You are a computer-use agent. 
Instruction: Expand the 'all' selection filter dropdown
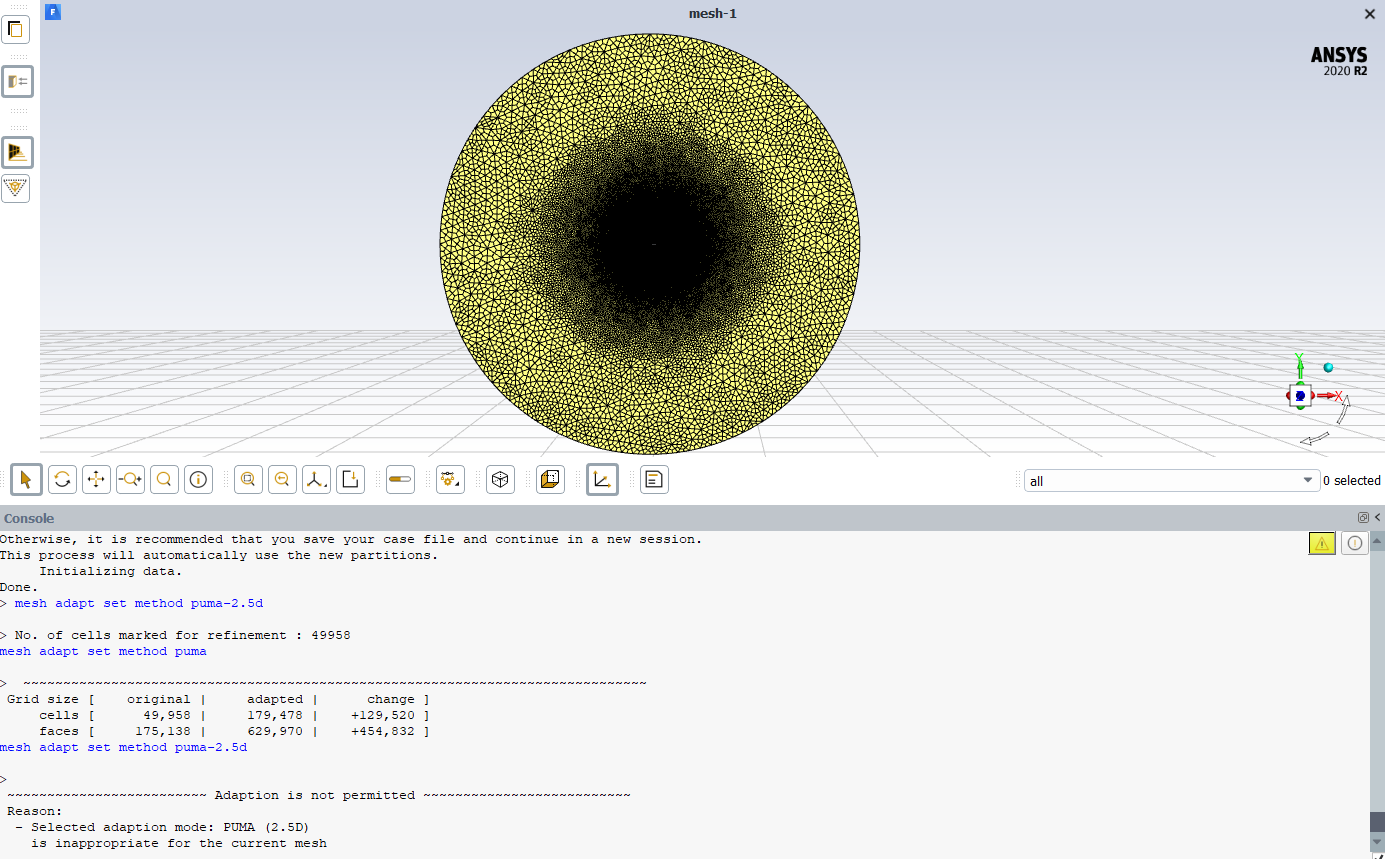coord(1308,481)
